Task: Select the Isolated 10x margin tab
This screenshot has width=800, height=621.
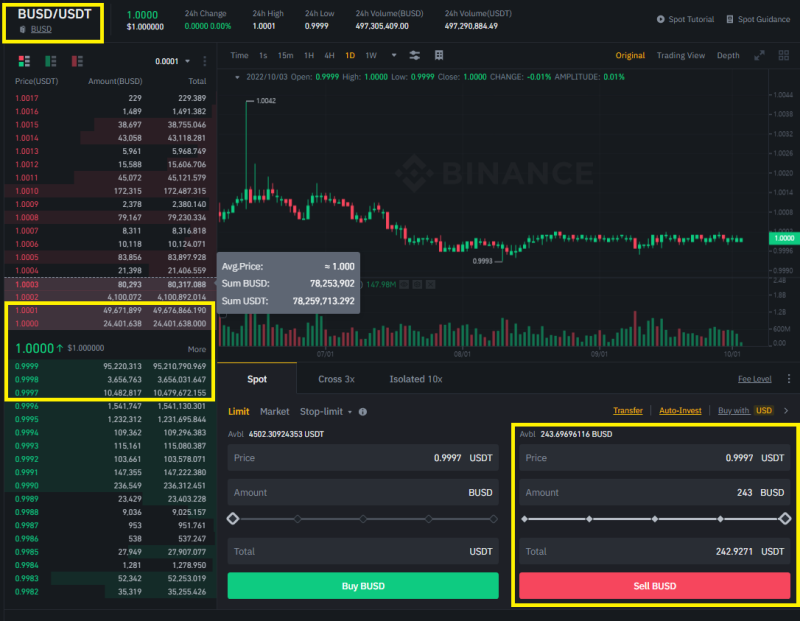Action: click(416, 379)
